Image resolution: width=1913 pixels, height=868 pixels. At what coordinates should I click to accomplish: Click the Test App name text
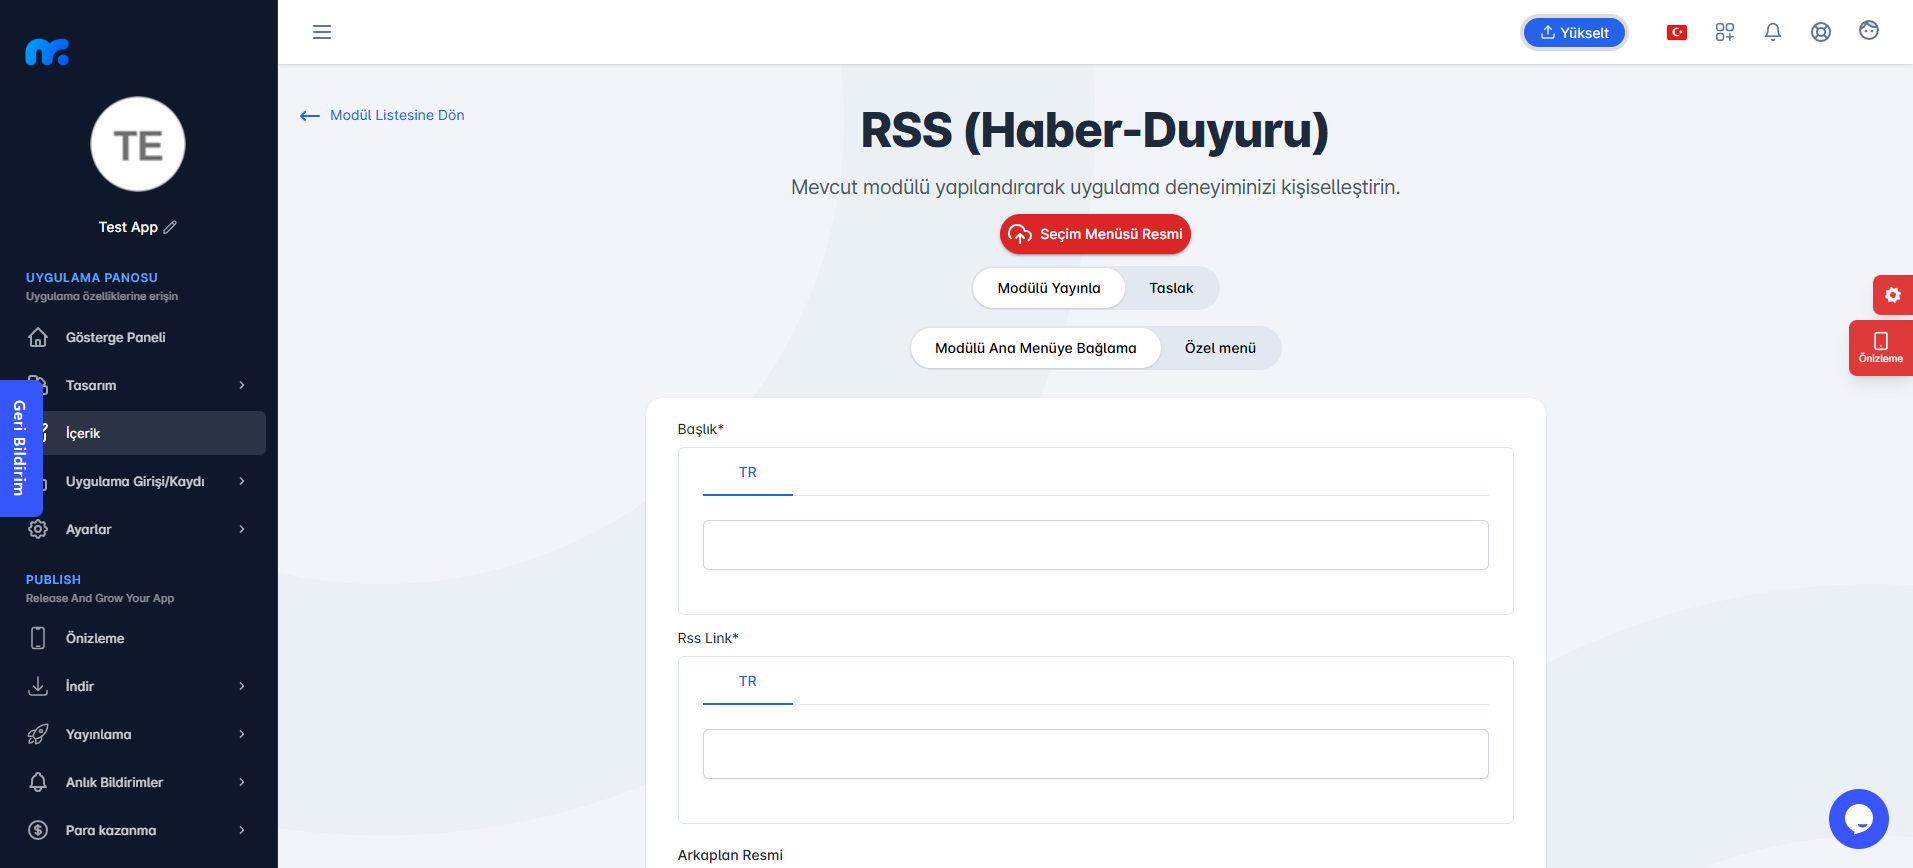coord(128,227)
